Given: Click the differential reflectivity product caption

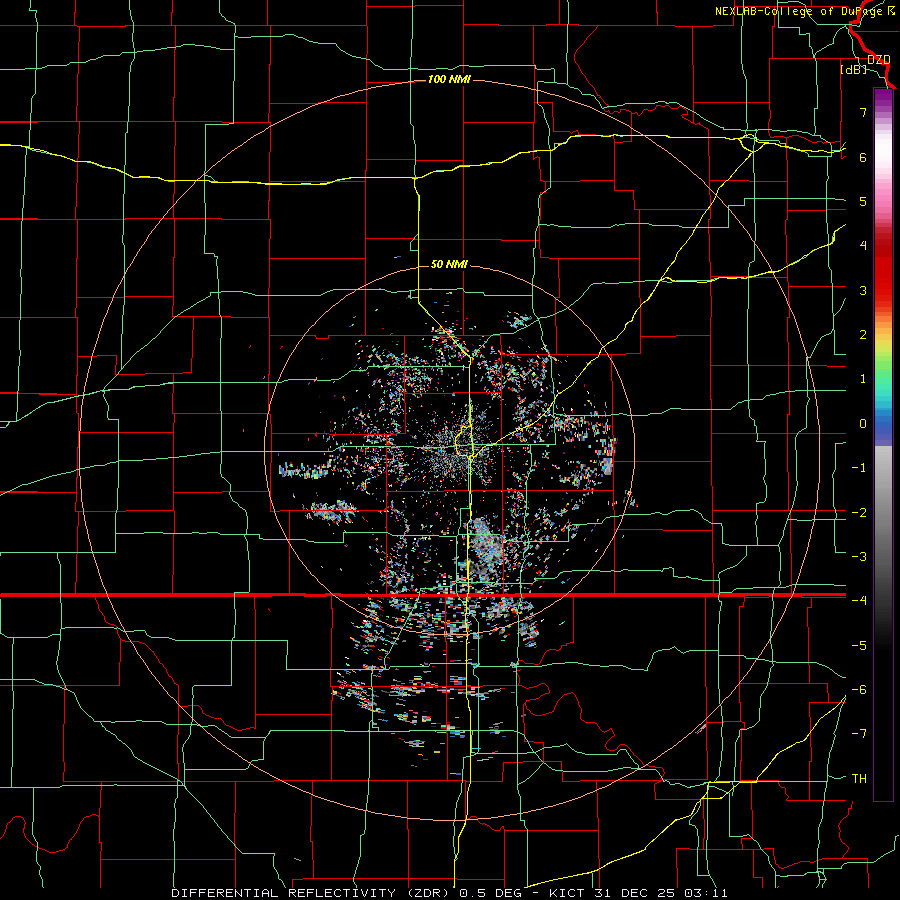Looking at the screenshot, I should click(x=449, y=893).
